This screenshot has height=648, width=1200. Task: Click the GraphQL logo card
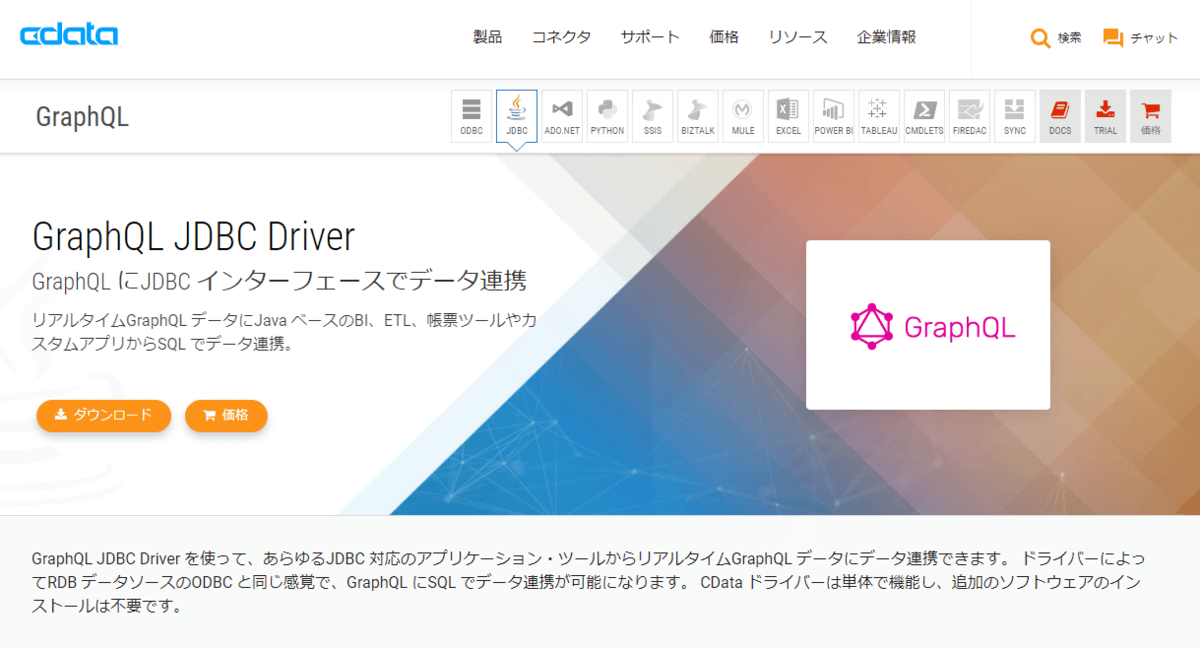tap(928, 325)
